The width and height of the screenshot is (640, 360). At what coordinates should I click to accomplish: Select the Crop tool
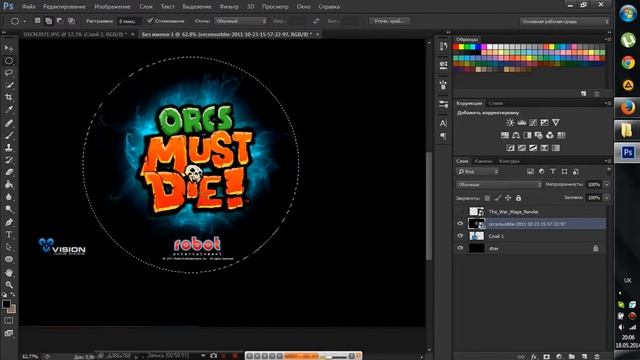(x=9, y=98)
